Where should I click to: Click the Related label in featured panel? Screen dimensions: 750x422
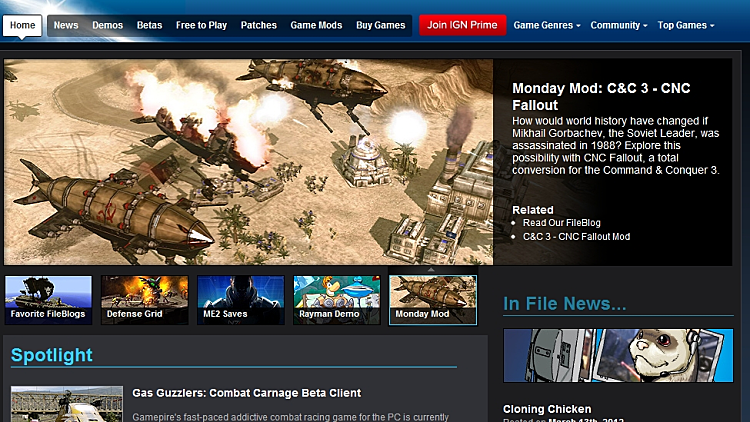point(532,210)
